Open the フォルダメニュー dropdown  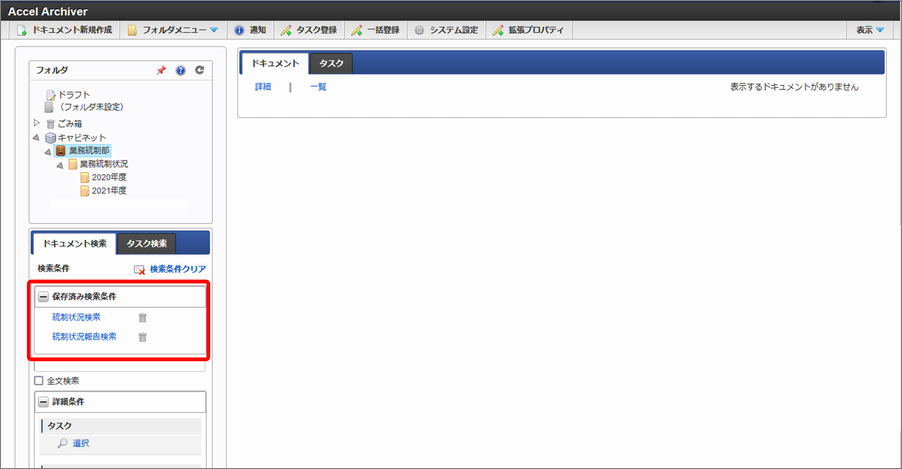pyautogui.click(x=173, y=30)
